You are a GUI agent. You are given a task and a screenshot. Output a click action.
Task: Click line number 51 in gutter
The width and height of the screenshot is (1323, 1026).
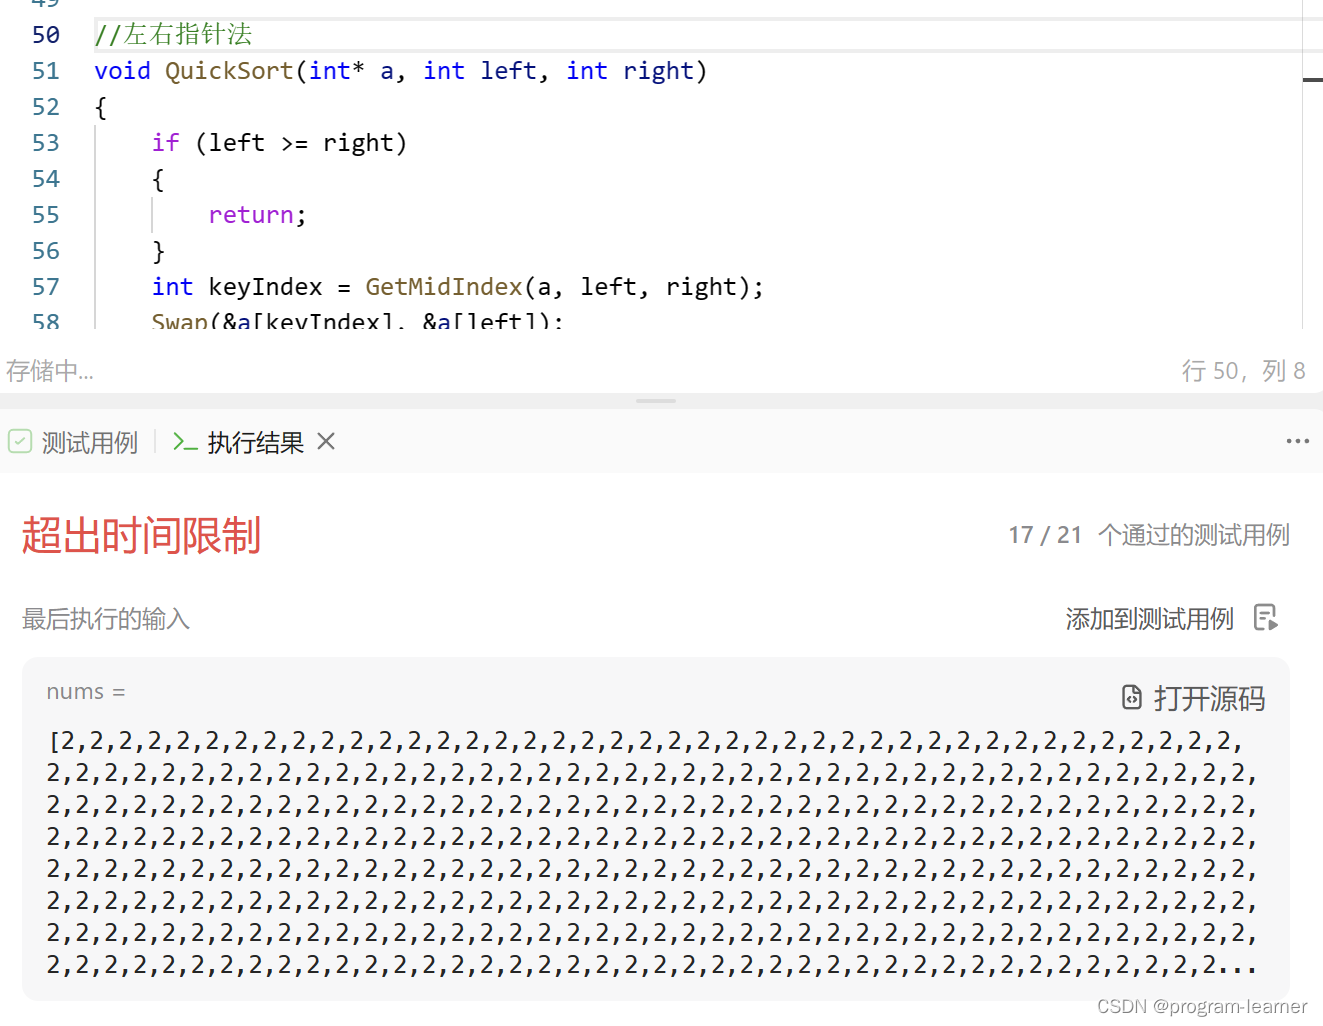pyautogui.click(x=46, y=71)
